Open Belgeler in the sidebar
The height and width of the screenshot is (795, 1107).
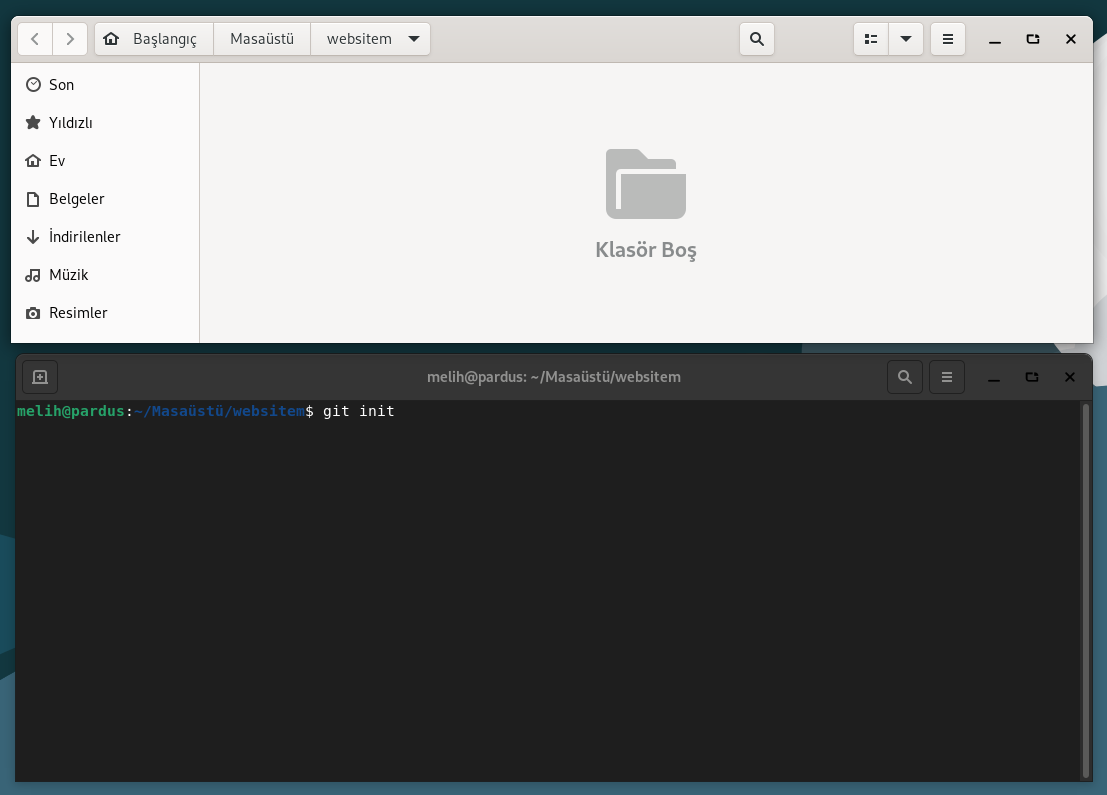pos(105,199)
